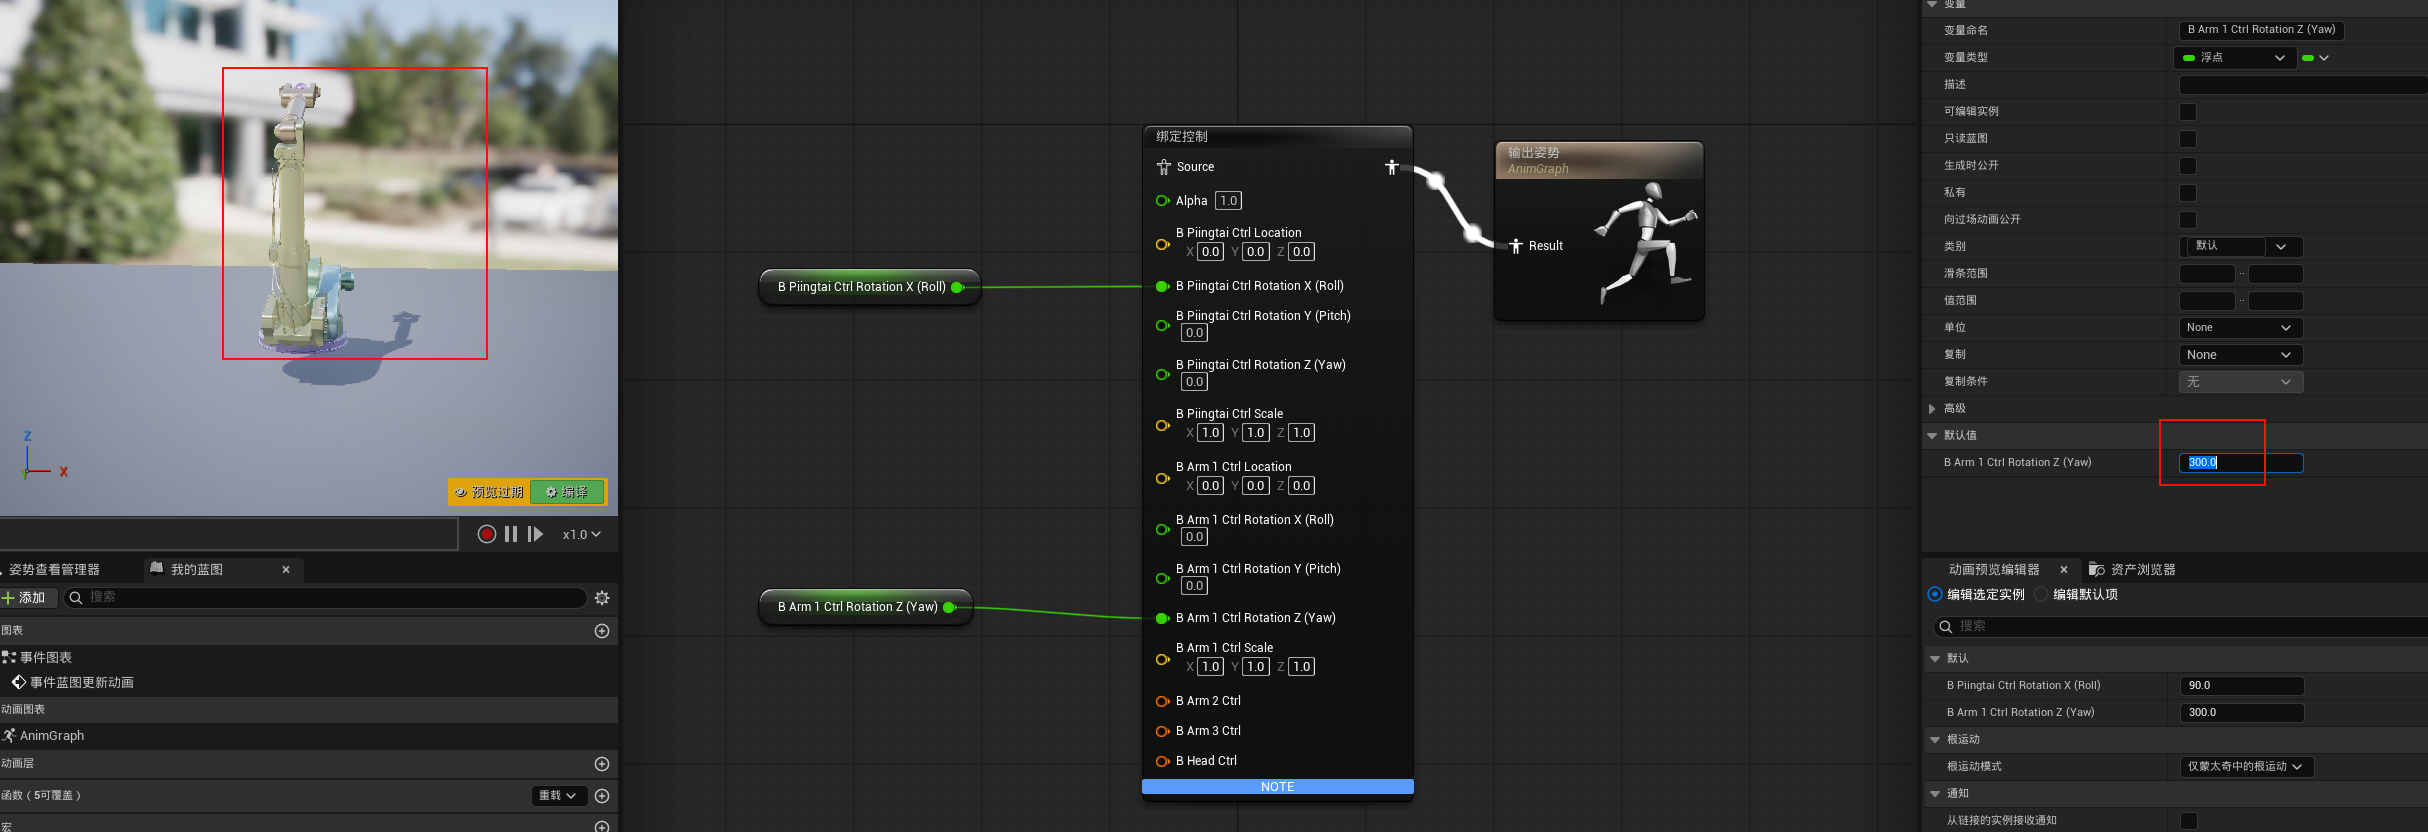Focus the 我的蓝图 search field

325,597
